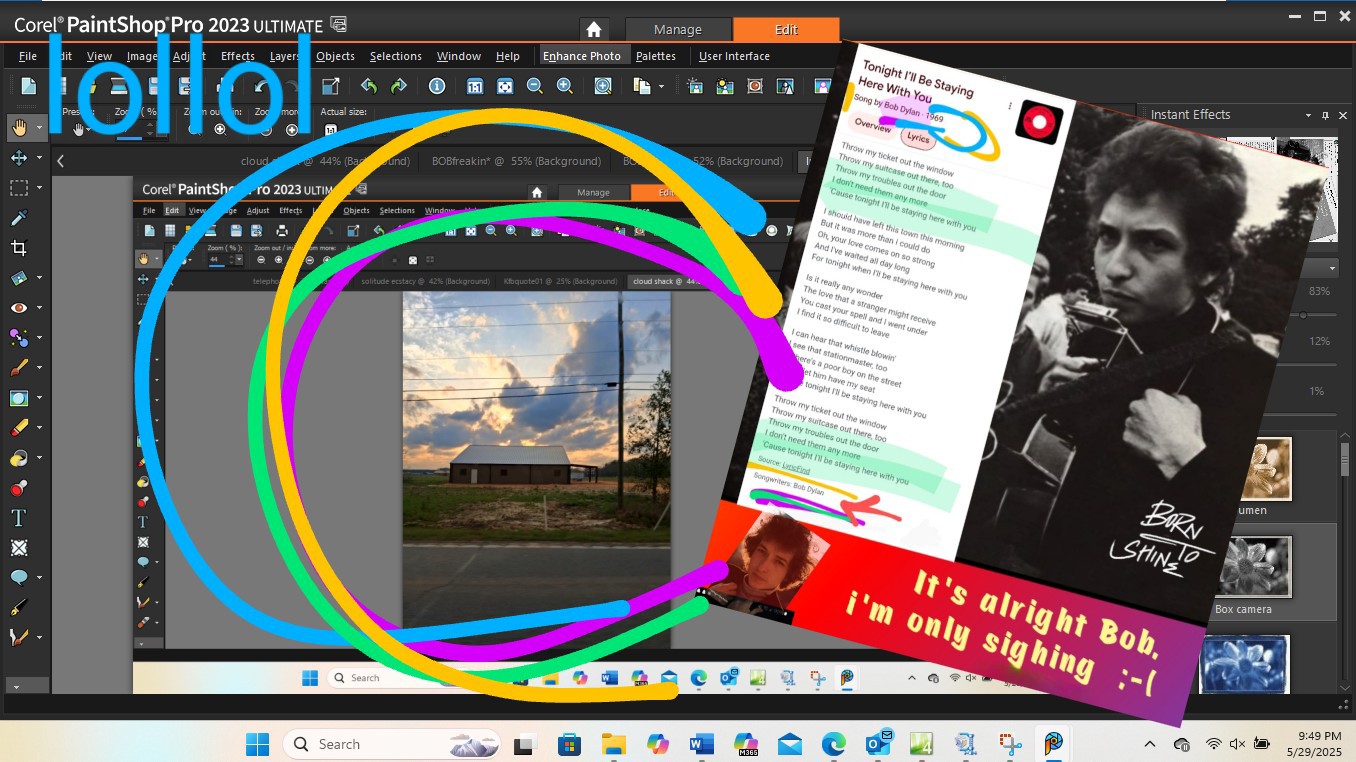
Task: Select the Paint Brush tool
Action: [19, 368]
